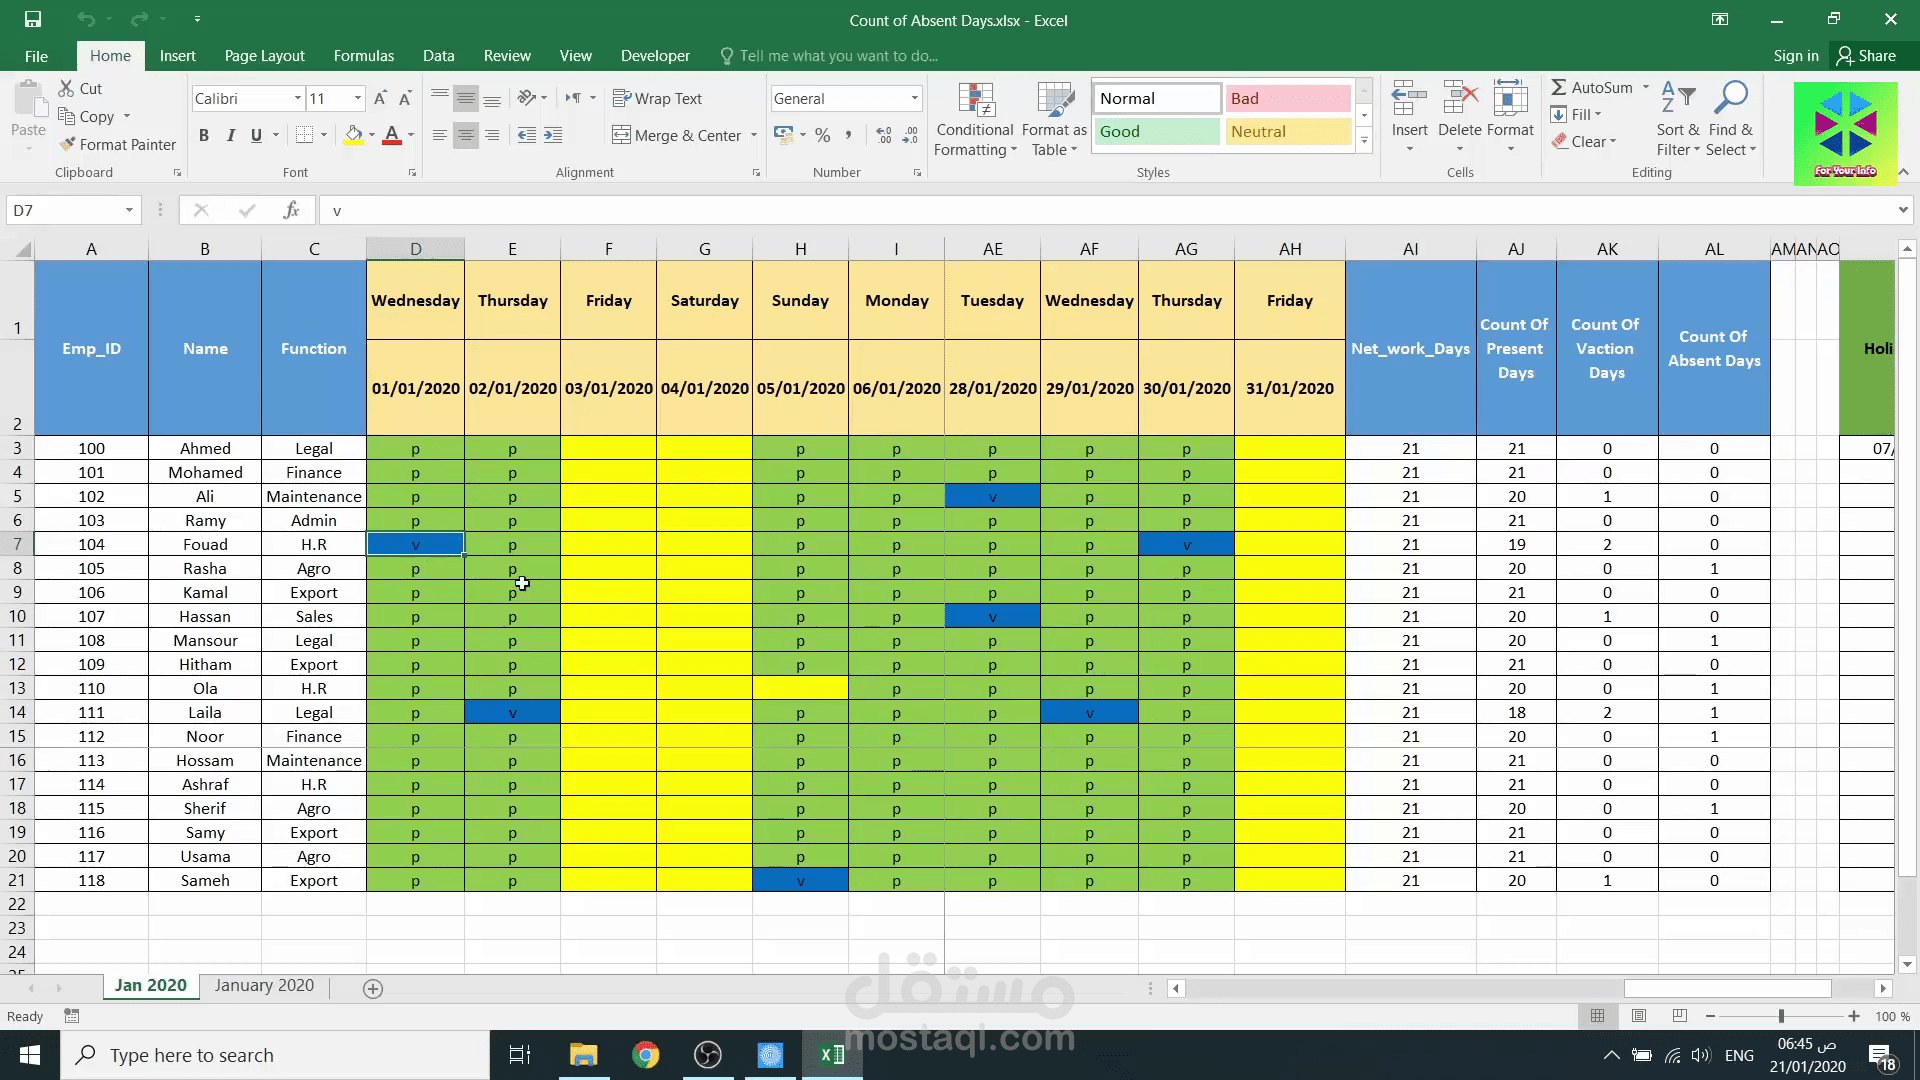Open Excel from the Windows taskbar

(x=832, y=1055)
